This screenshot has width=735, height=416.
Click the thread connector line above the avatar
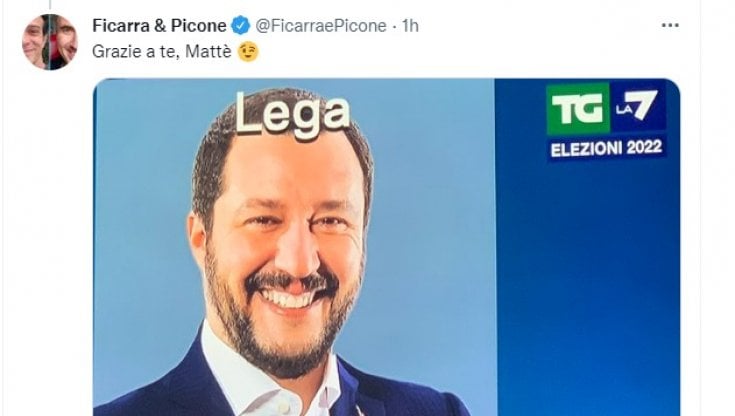coord(50,5)
